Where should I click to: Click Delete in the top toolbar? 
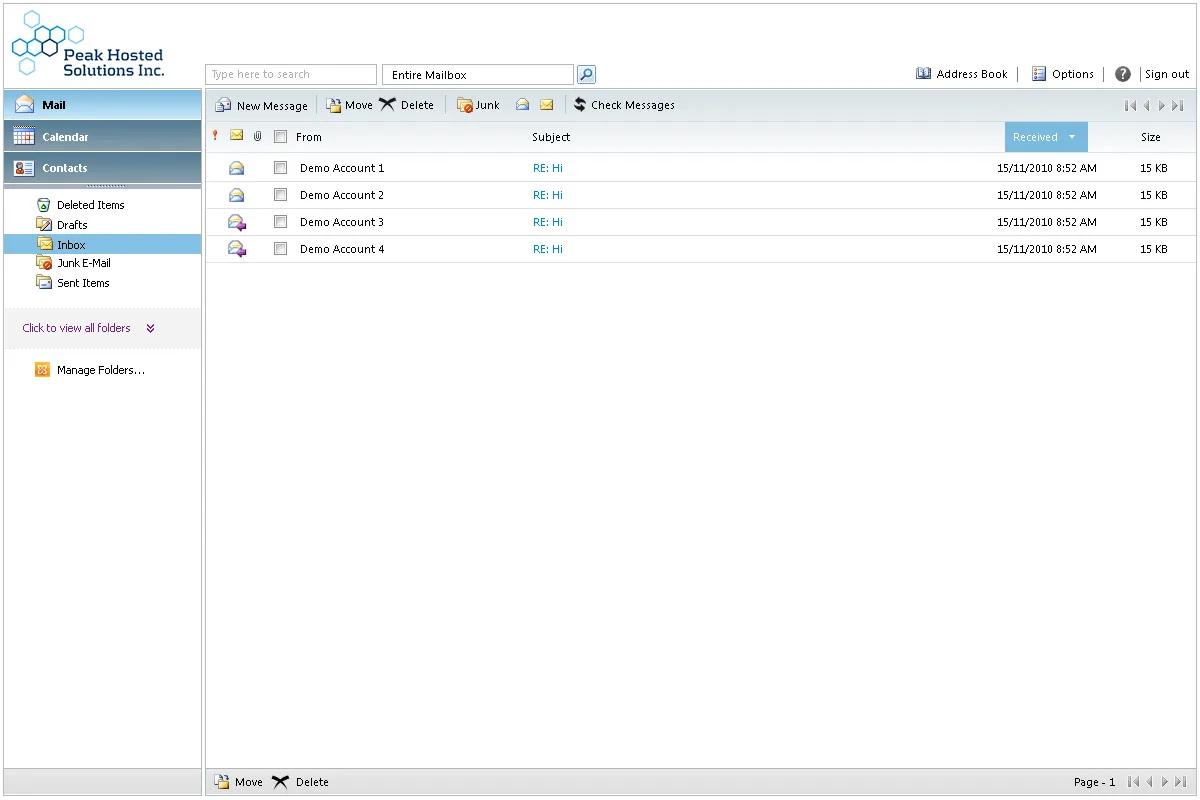(407, 105)
